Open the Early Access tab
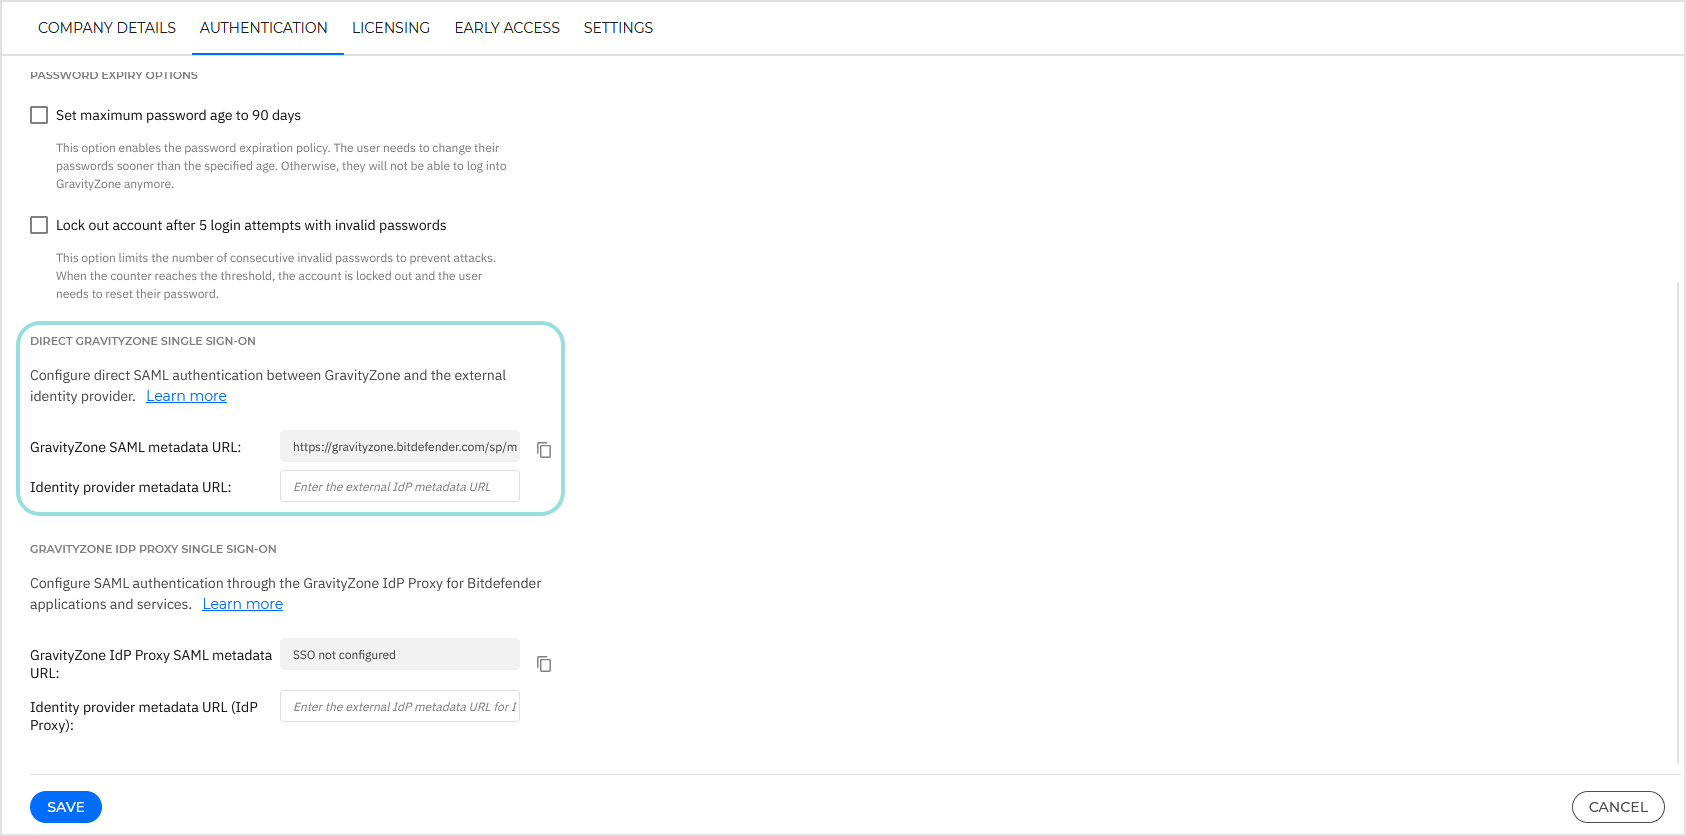This screenshot has height=836, width=1686. pos(507,28)
